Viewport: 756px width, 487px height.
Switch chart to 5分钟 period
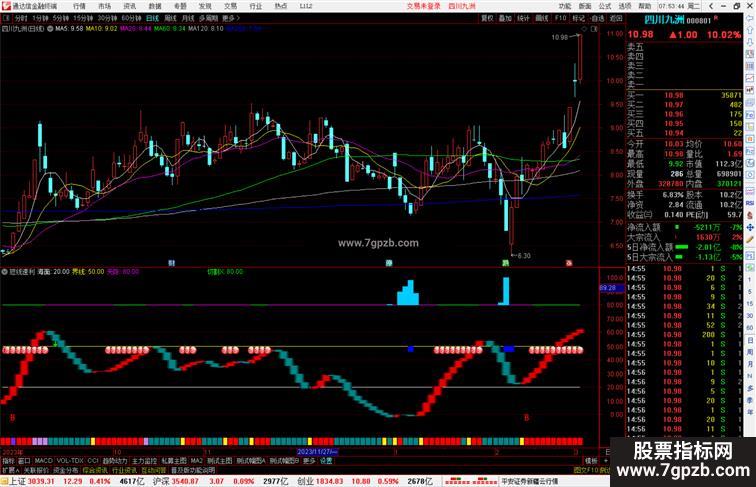click(x=61, y=18)
